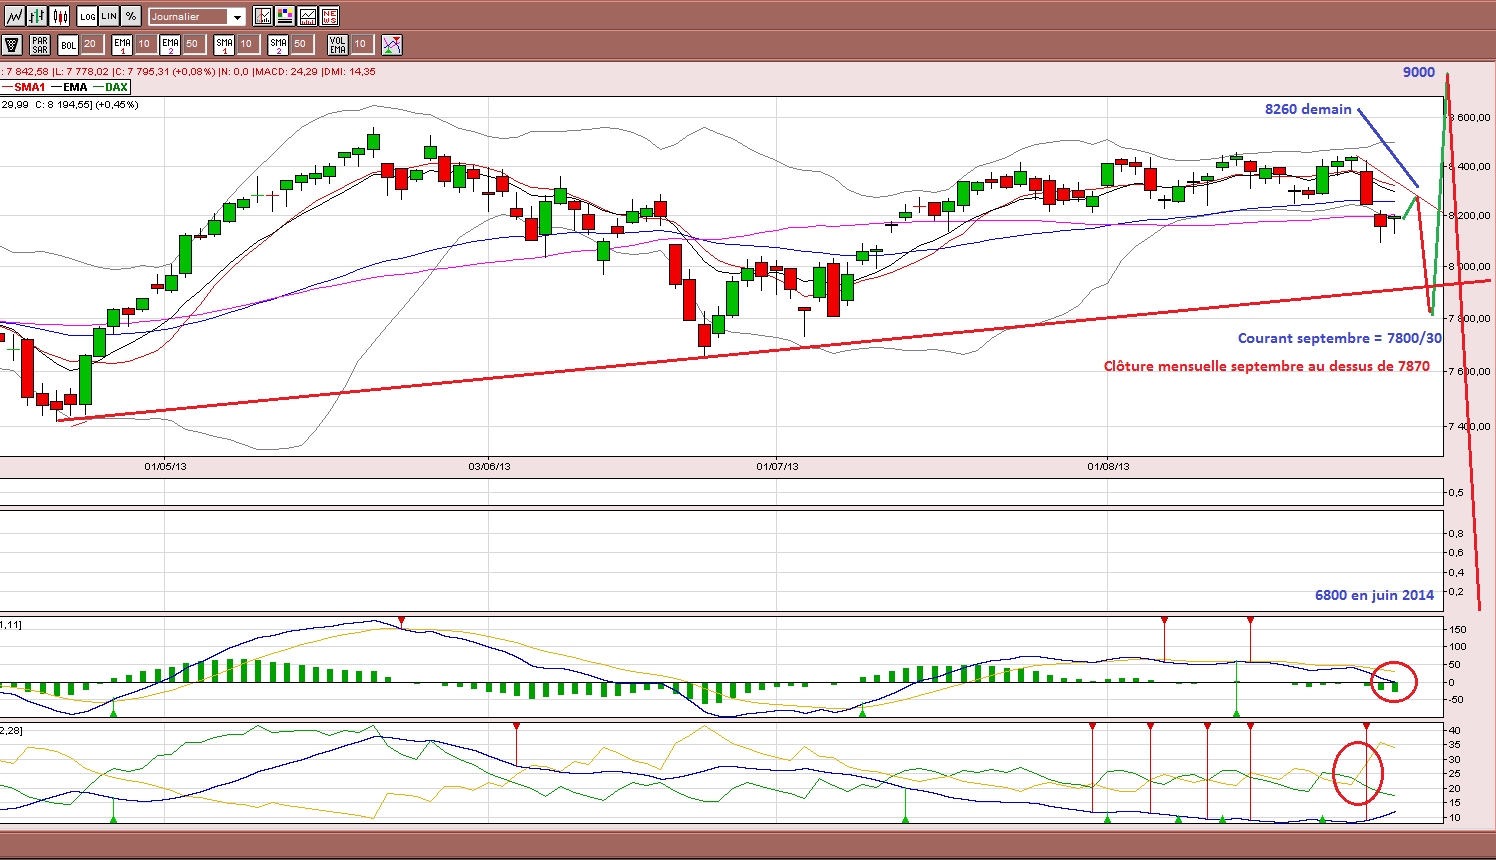Toggle the SMA 2 indicator
The height and width of the screenshot is (860, 1496).
pyautogui.click(x=278, y=44)
